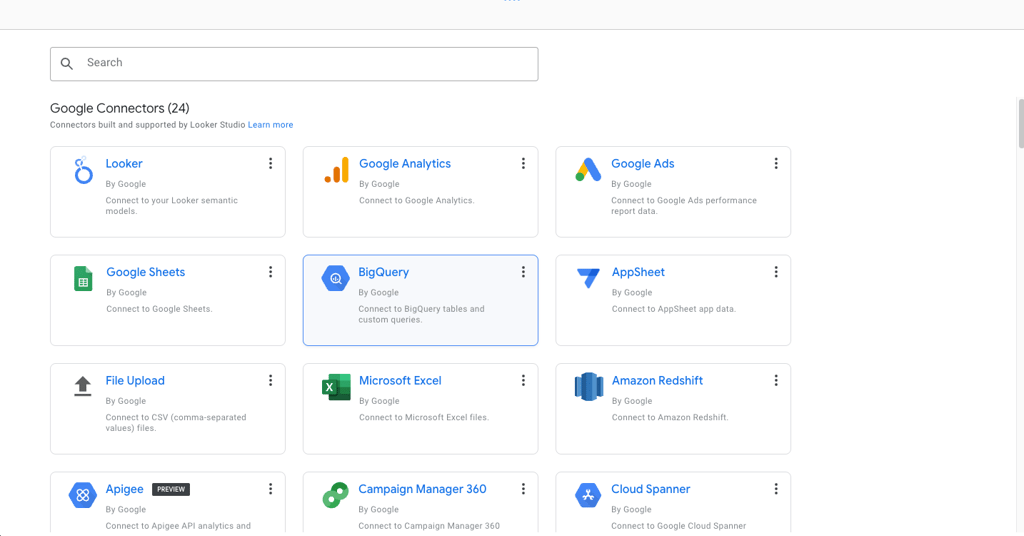Click the vertical scrollbar thumb

point(1020,124)
